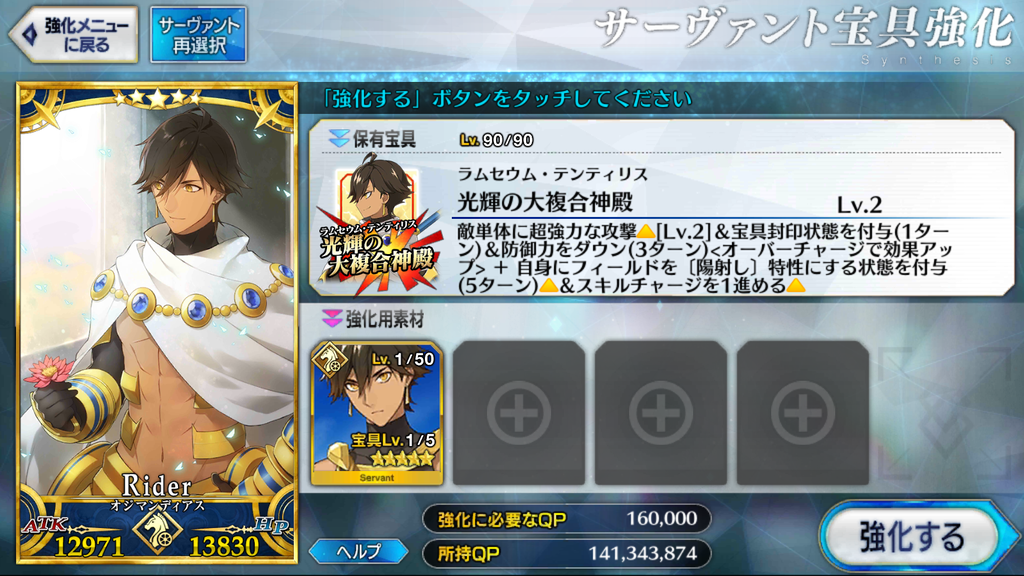1024x576 pixels.
Task: Tap the back arrow diamond icon
Action: coord(29,35)
